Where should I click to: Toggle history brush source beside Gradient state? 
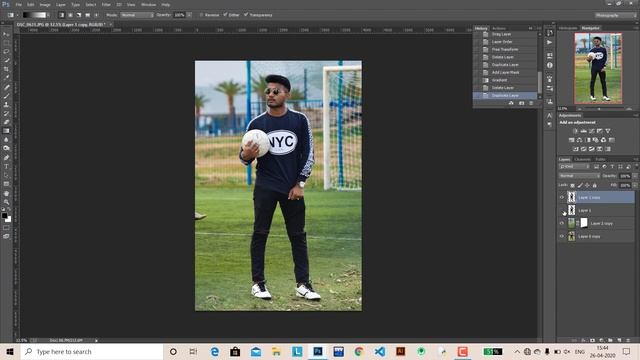(x=477, y=80)
